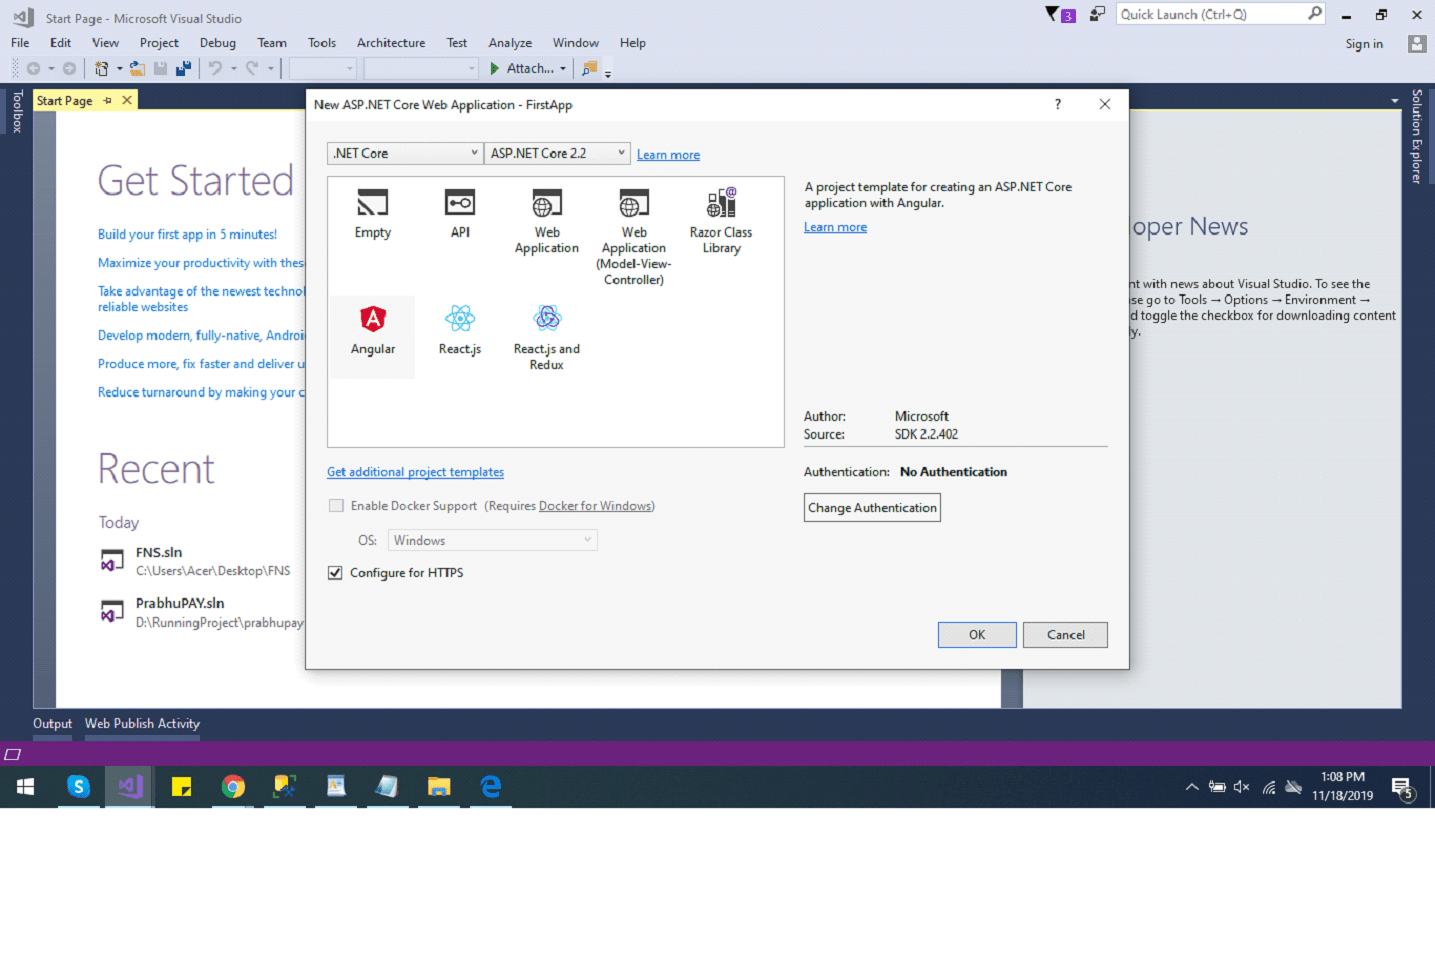Expand the Undo history dropdown arrow
The width and height of the screenshot is (1435, 955).
[x=233, y=69]
